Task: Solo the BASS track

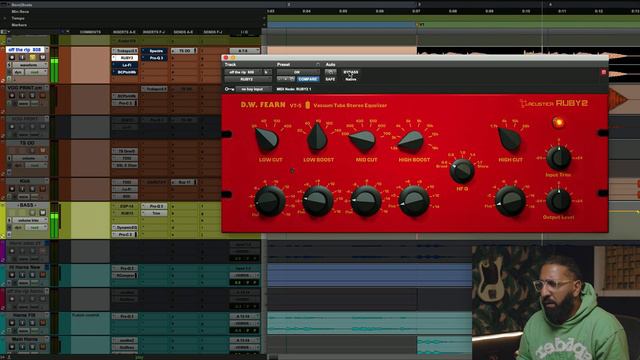Action: point(32,213)
